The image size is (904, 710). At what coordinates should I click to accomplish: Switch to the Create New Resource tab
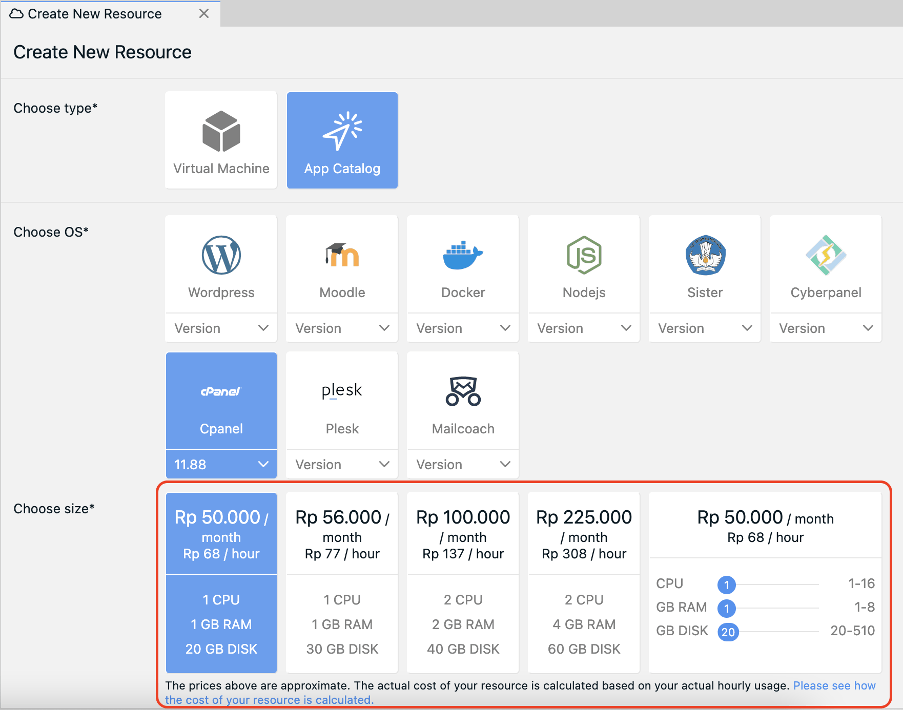coord(95,14)
